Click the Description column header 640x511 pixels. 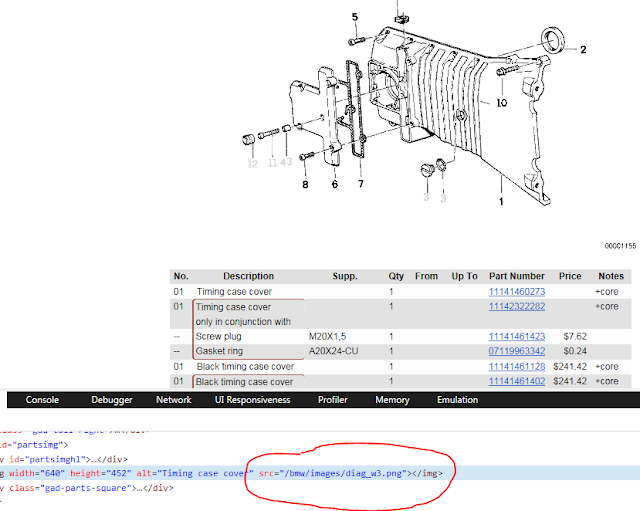click(249, 276)
